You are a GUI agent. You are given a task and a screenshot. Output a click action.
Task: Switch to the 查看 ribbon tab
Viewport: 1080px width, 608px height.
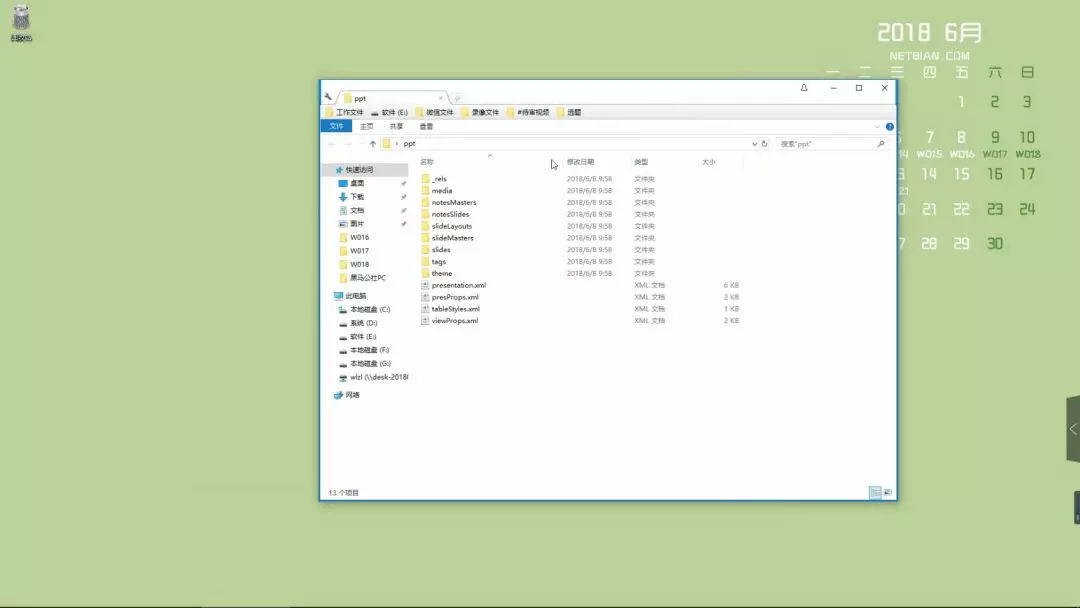pos(426,127)
